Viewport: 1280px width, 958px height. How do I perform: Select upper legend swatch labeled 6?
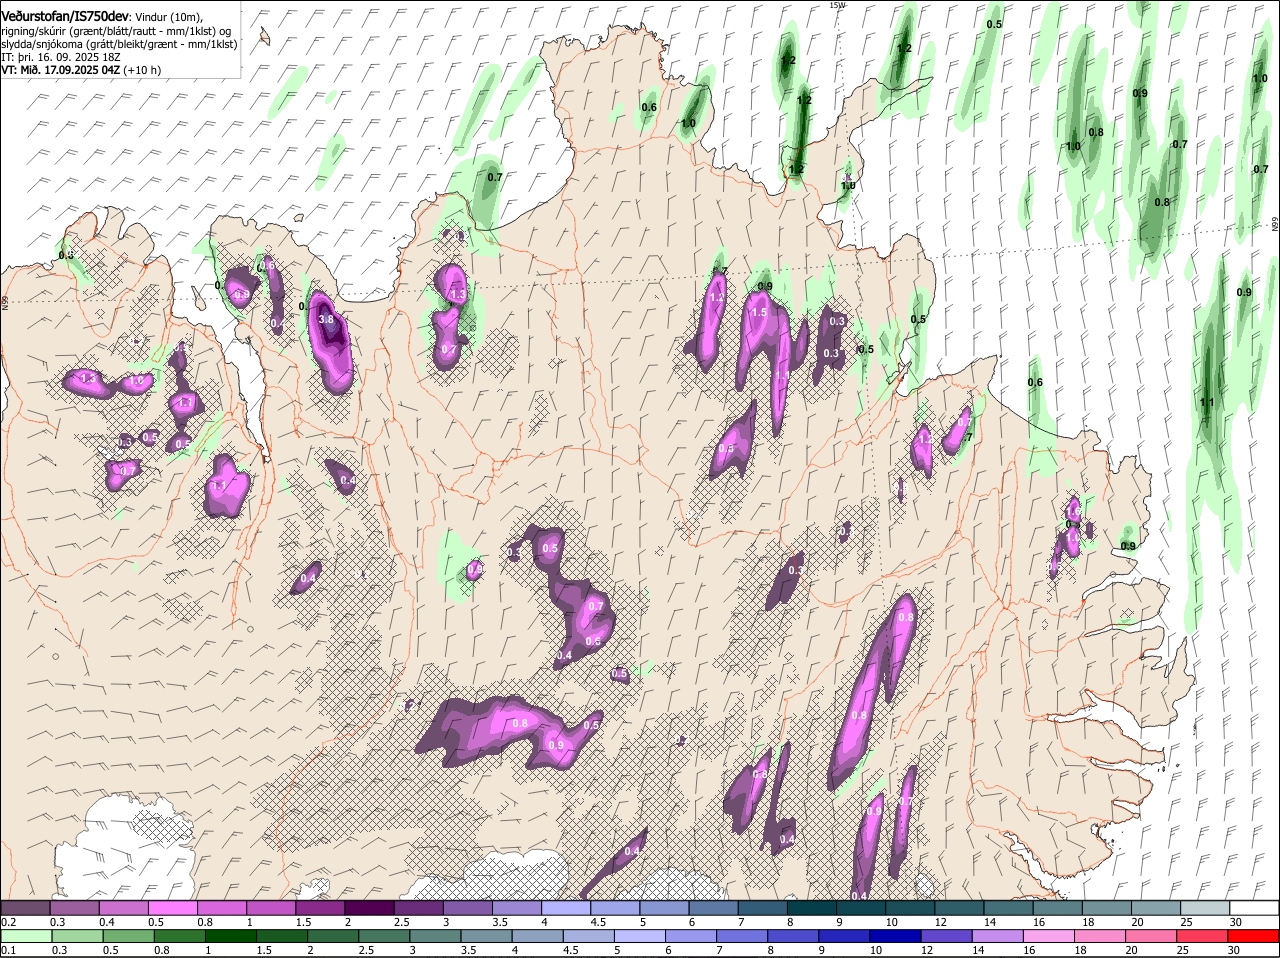(714, 908)
